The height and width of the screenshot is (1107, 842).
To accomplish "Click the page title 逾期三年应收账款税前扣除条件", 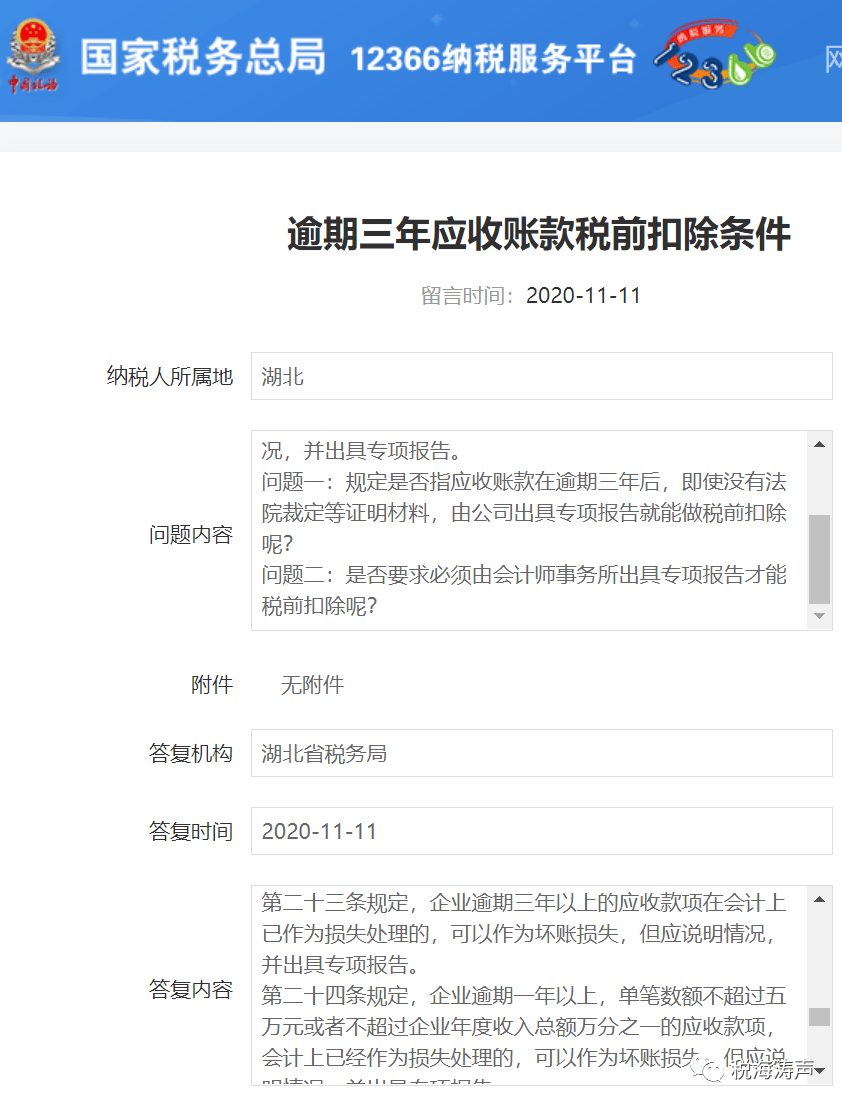I will click(x=539, y=234).
